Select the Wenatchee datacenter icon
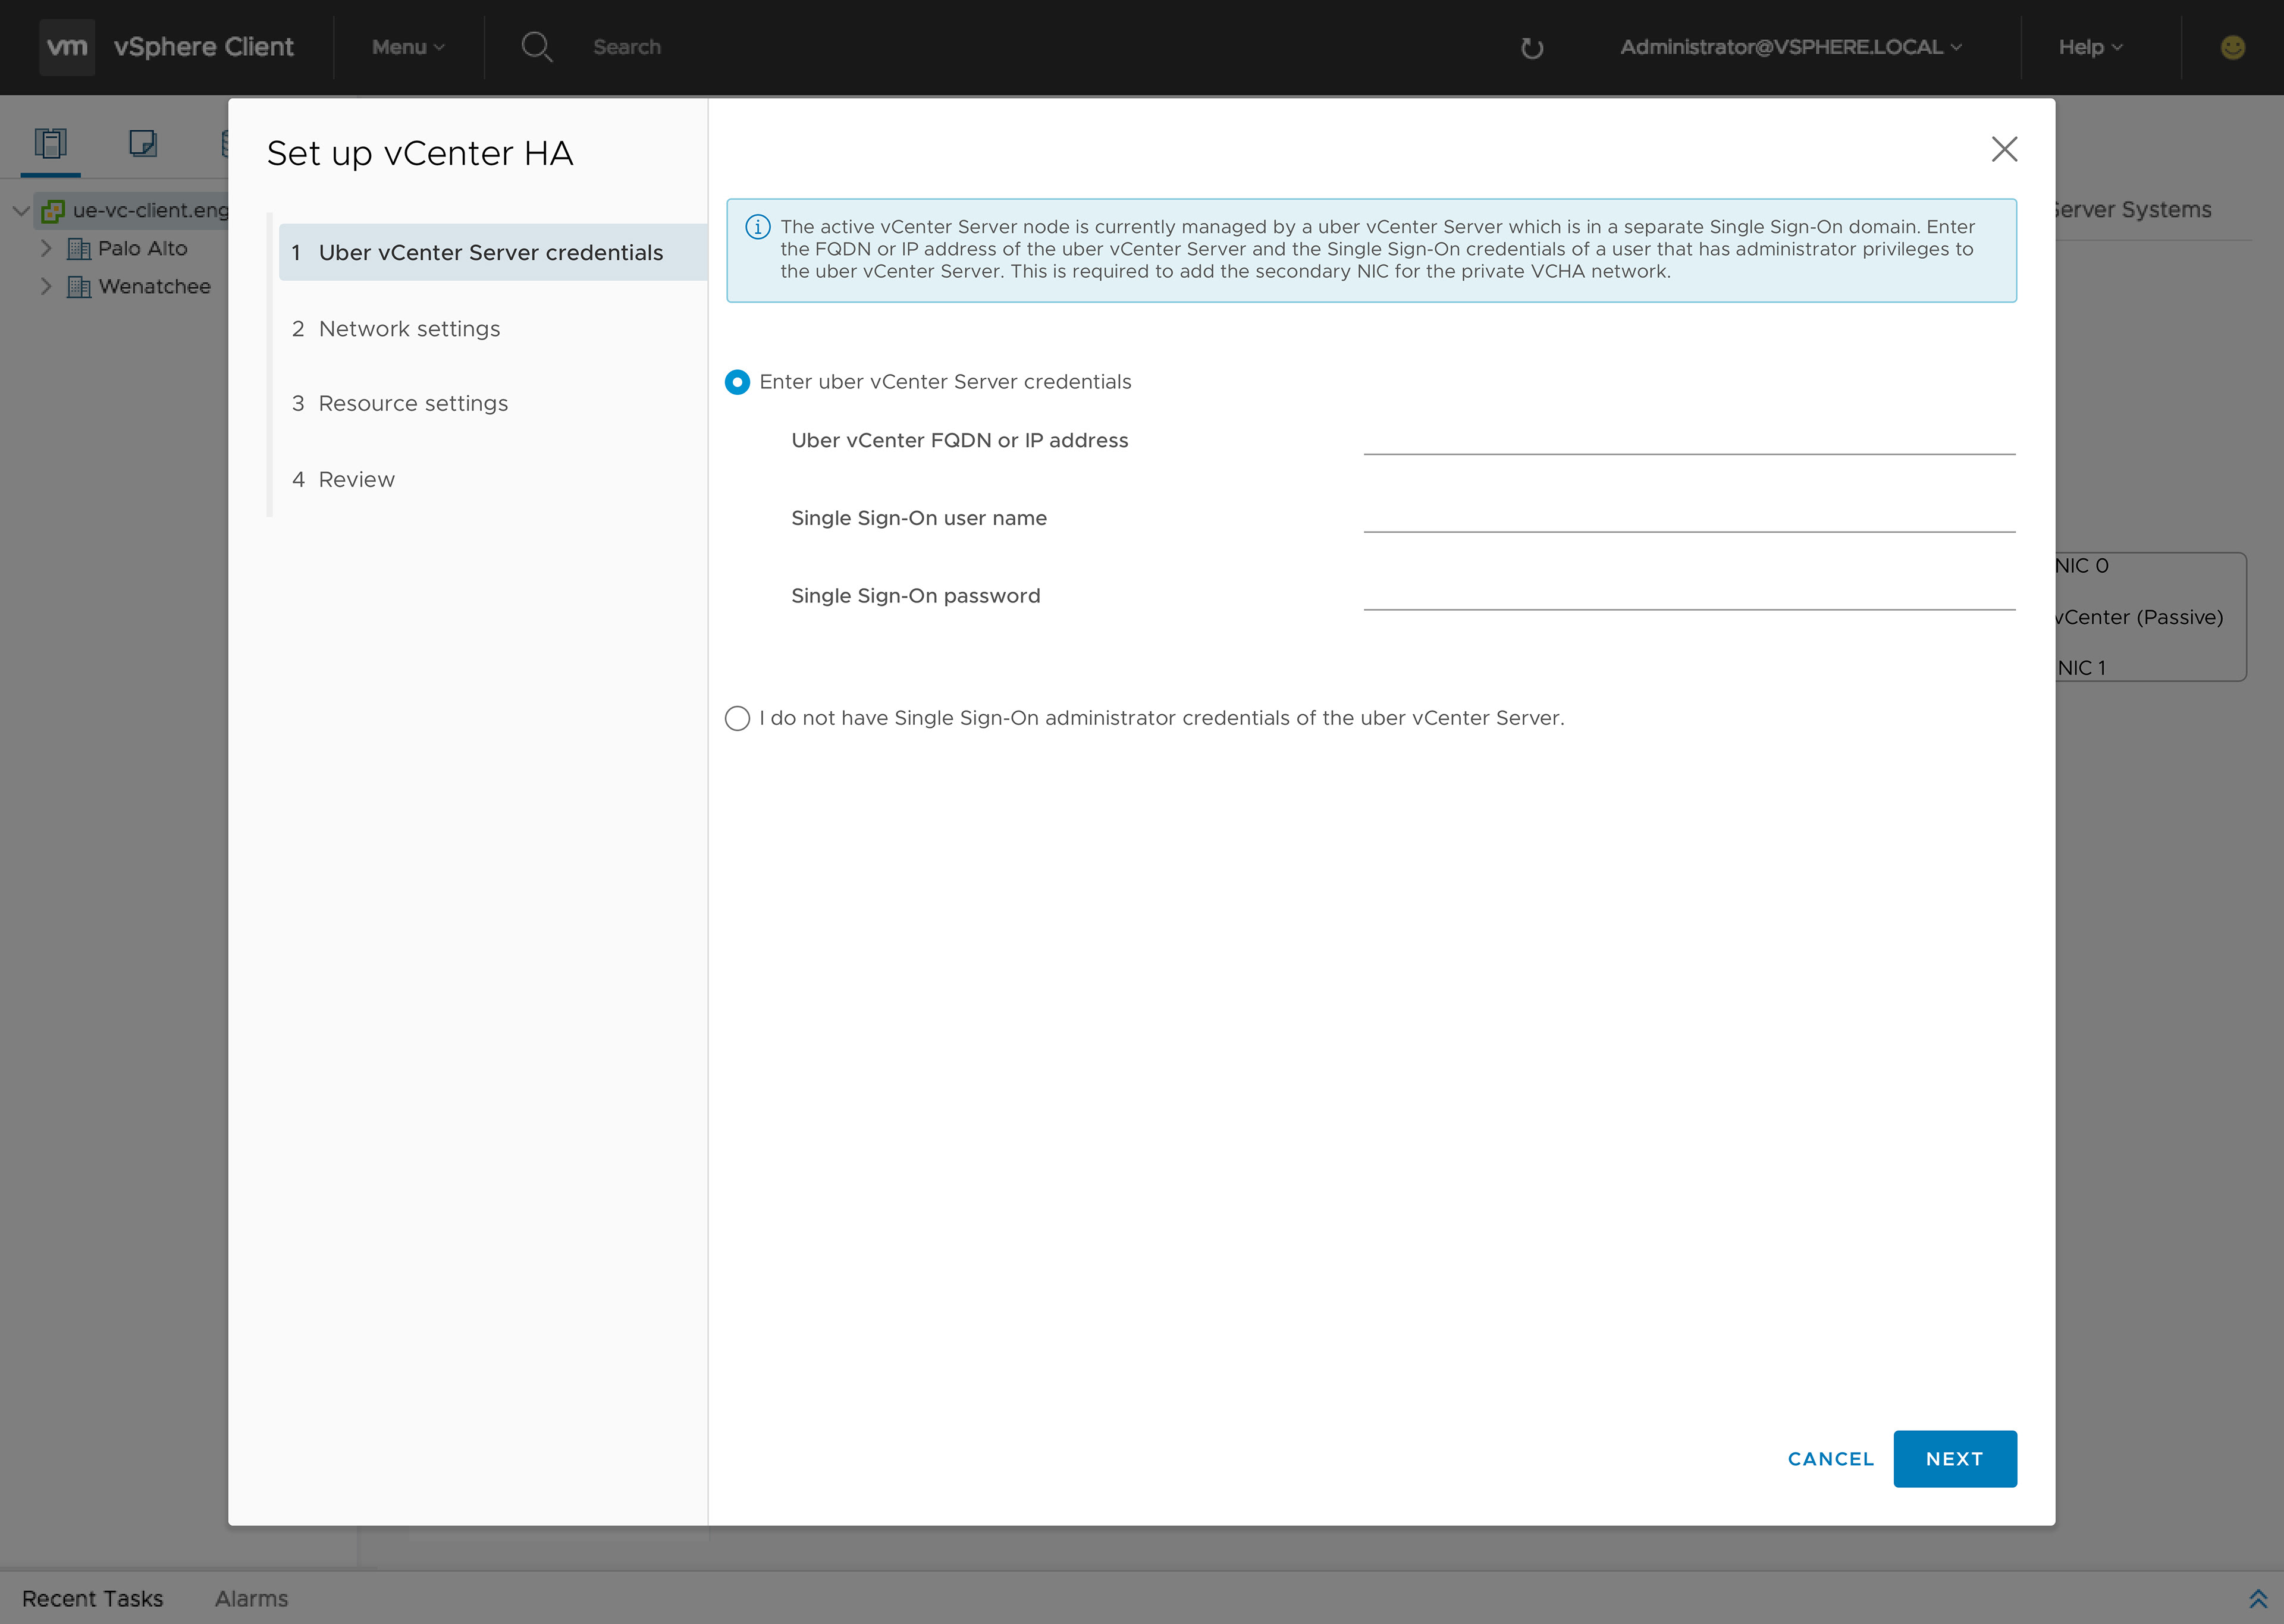 click(x=79, y=287)
